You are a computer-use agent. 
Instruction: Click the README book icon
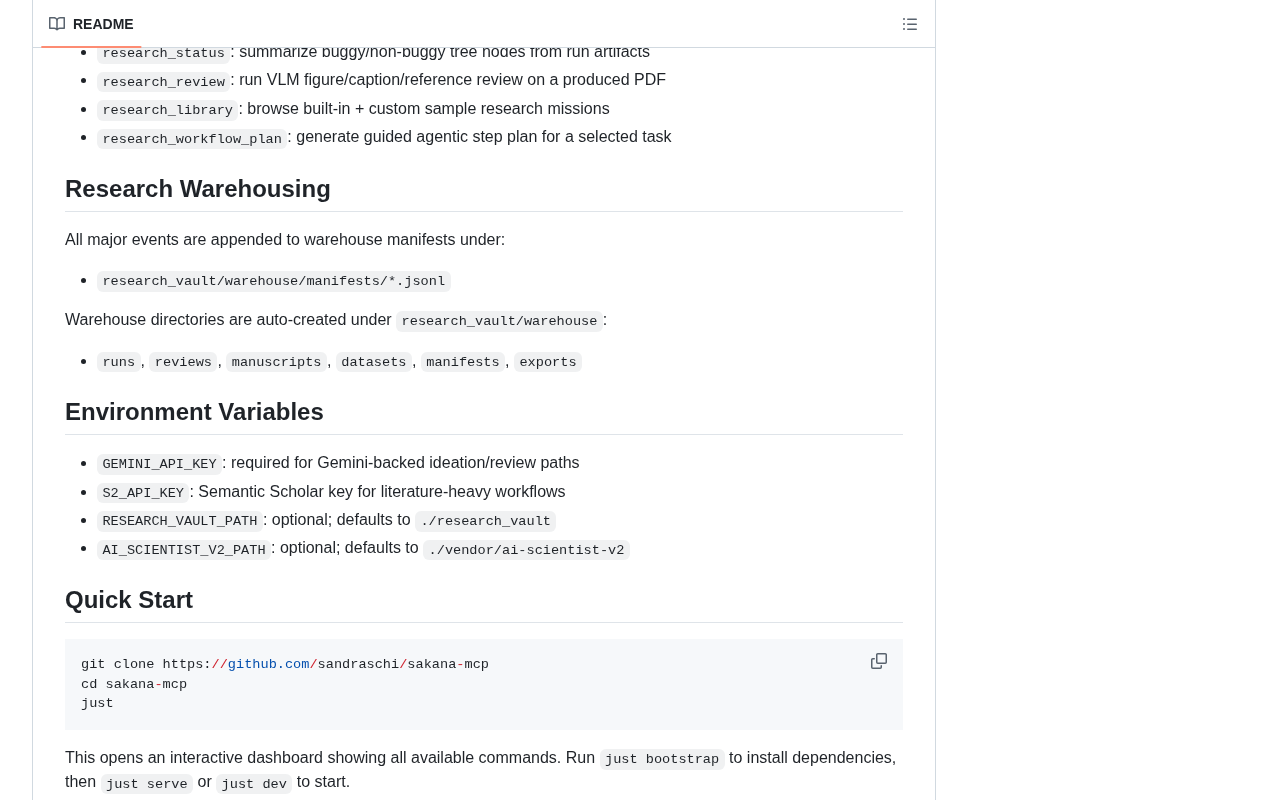point(57,24)
